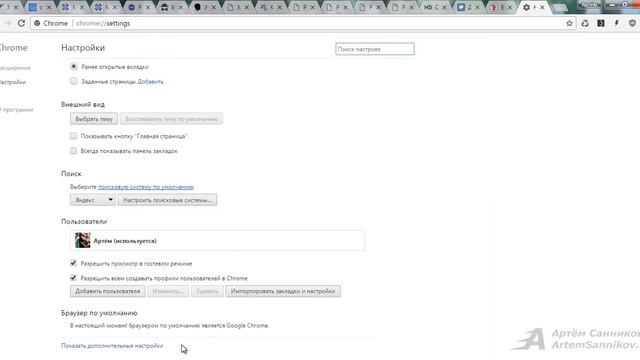Click 'Импортировать закладки и настройки' button
Screen dimensions: 640x360
(283, 291)
